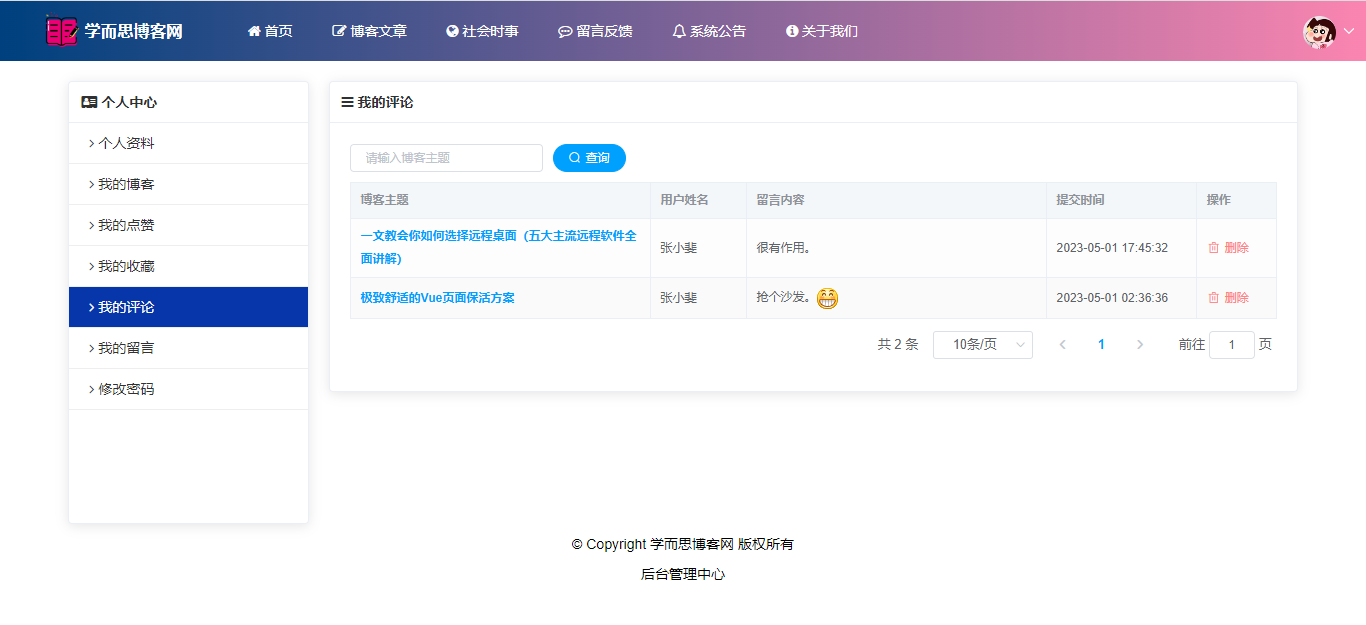Click the 系统公告 bell notification item
This screenshot has height=625, width=1366.
[x=709, y=31]
